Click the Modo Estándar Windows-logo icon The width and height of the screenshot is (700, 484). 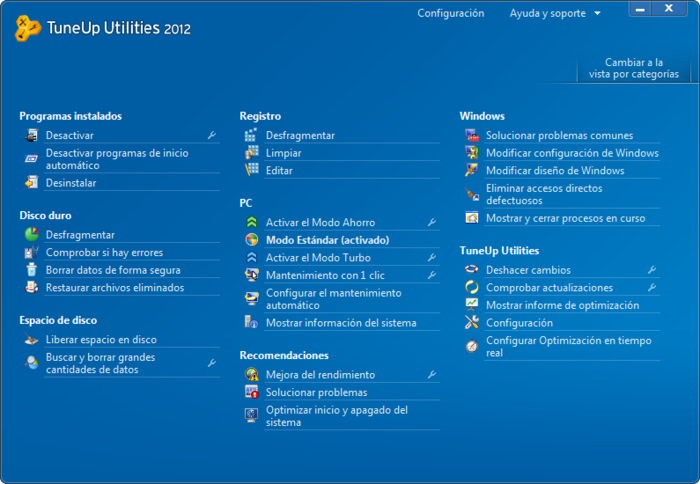pyautogui.click(x=251, y=240)
